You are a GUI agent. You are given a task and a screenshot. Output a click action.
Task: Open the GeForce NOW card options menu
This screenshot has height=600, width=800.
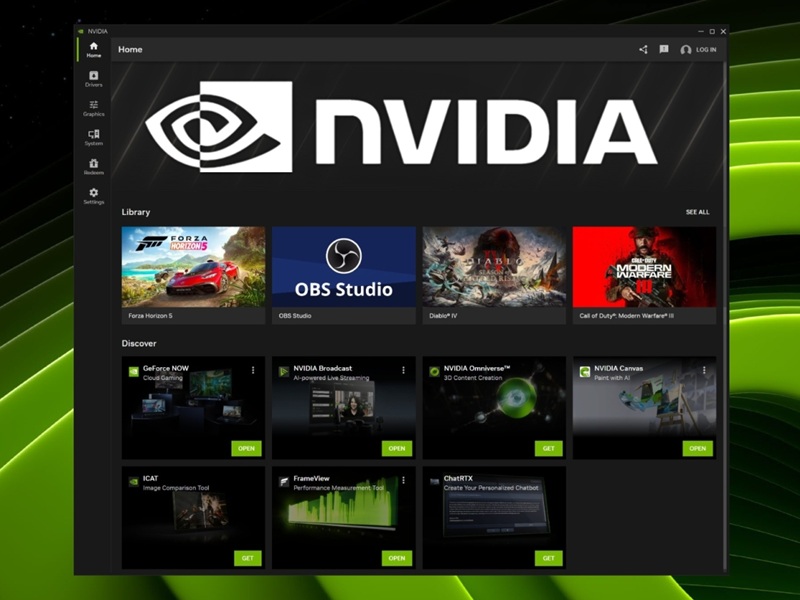(252, 370)
